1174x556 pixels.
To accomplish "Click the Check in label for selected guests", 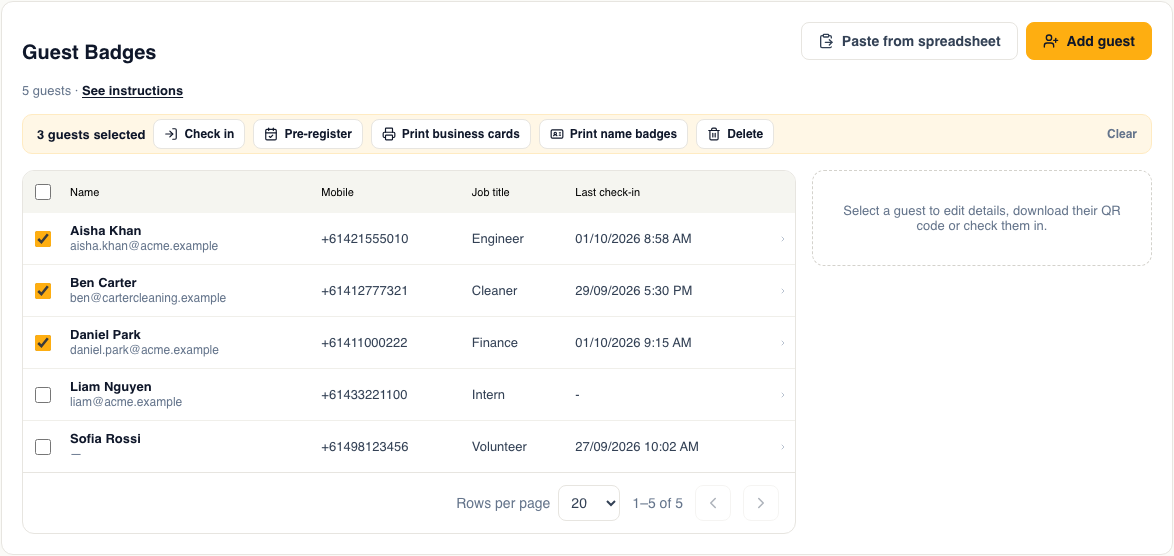I will point(210,134).
